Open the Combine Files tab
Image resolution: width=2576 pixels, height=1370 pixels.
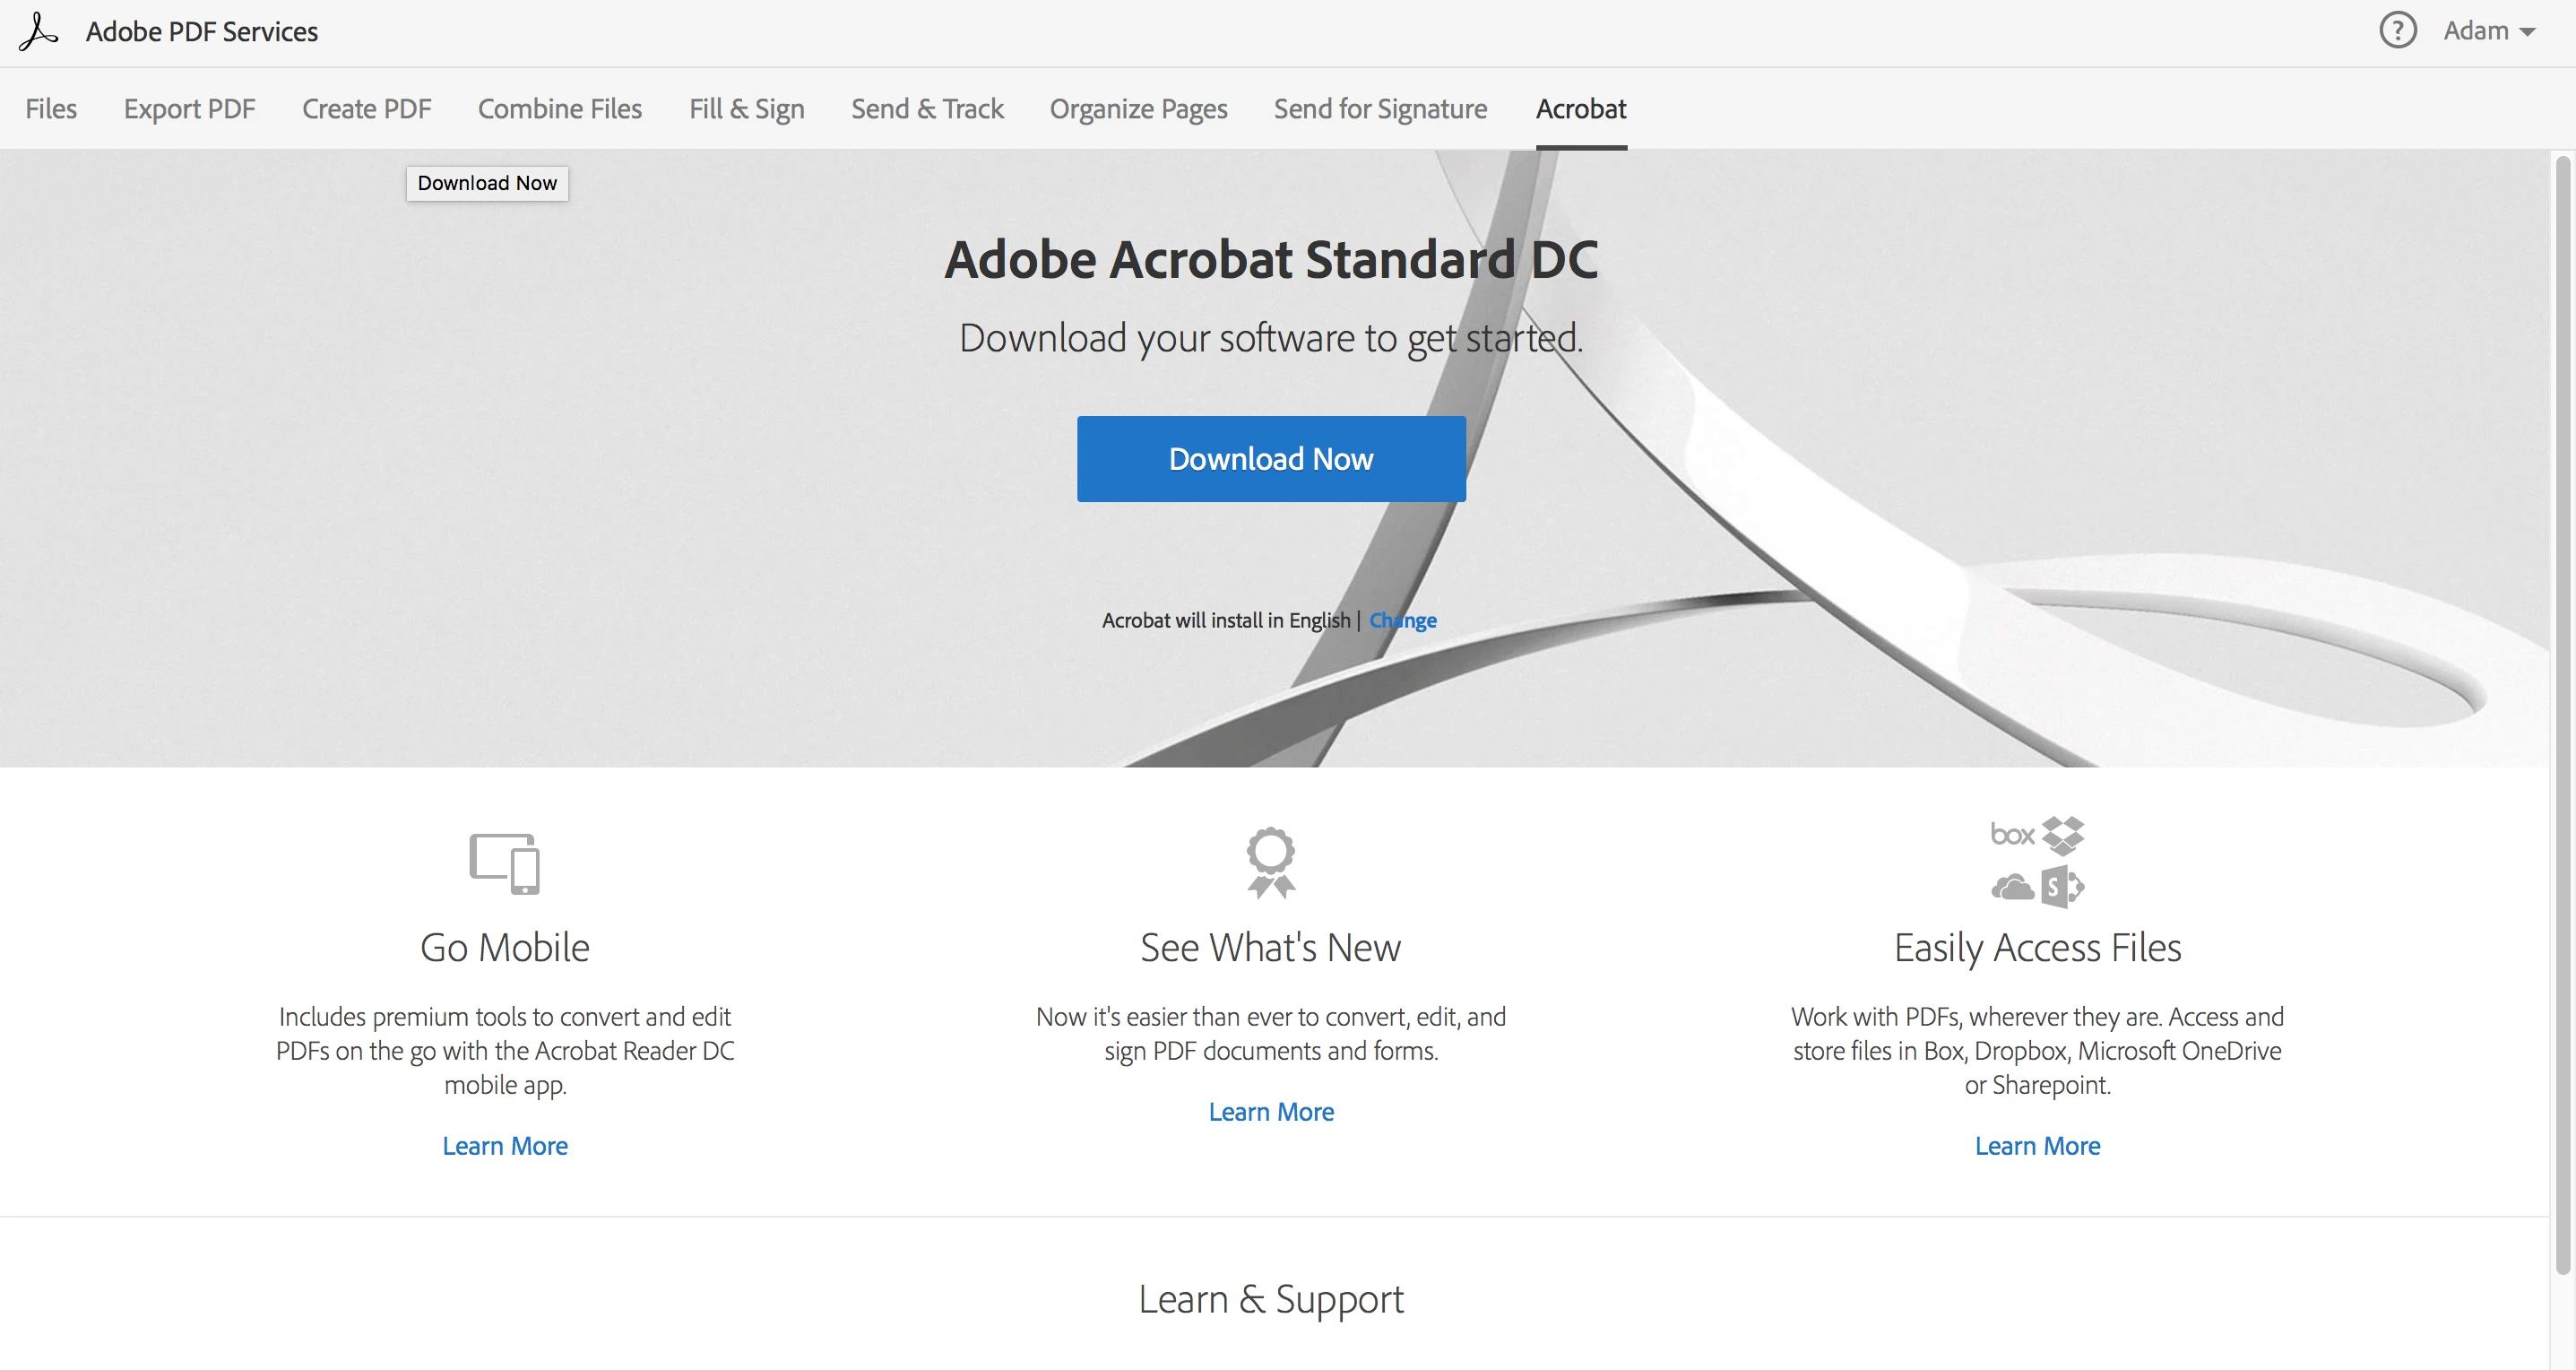click(559, 109)
